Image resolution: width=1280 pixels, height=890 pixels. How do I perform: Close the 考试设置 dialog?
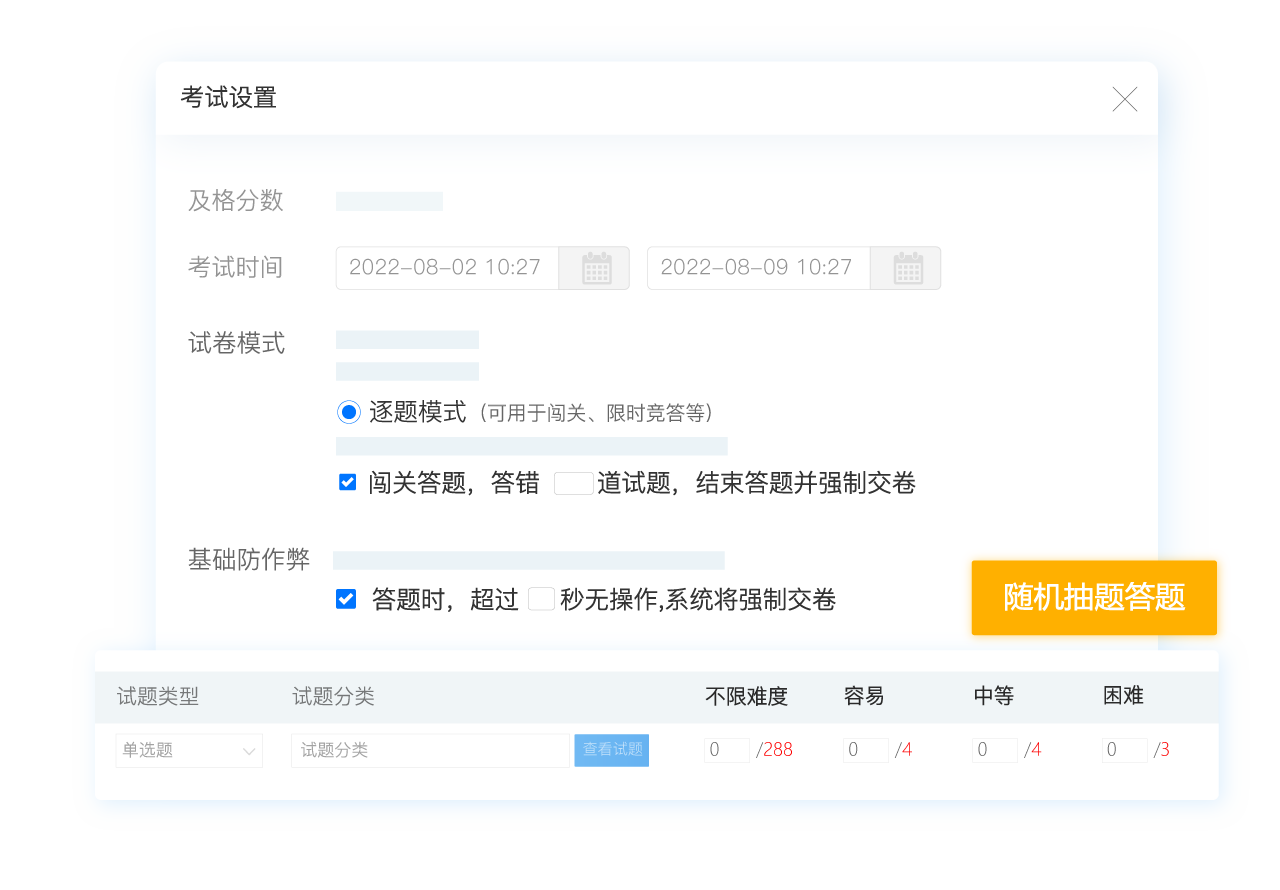coord(1125,99)
